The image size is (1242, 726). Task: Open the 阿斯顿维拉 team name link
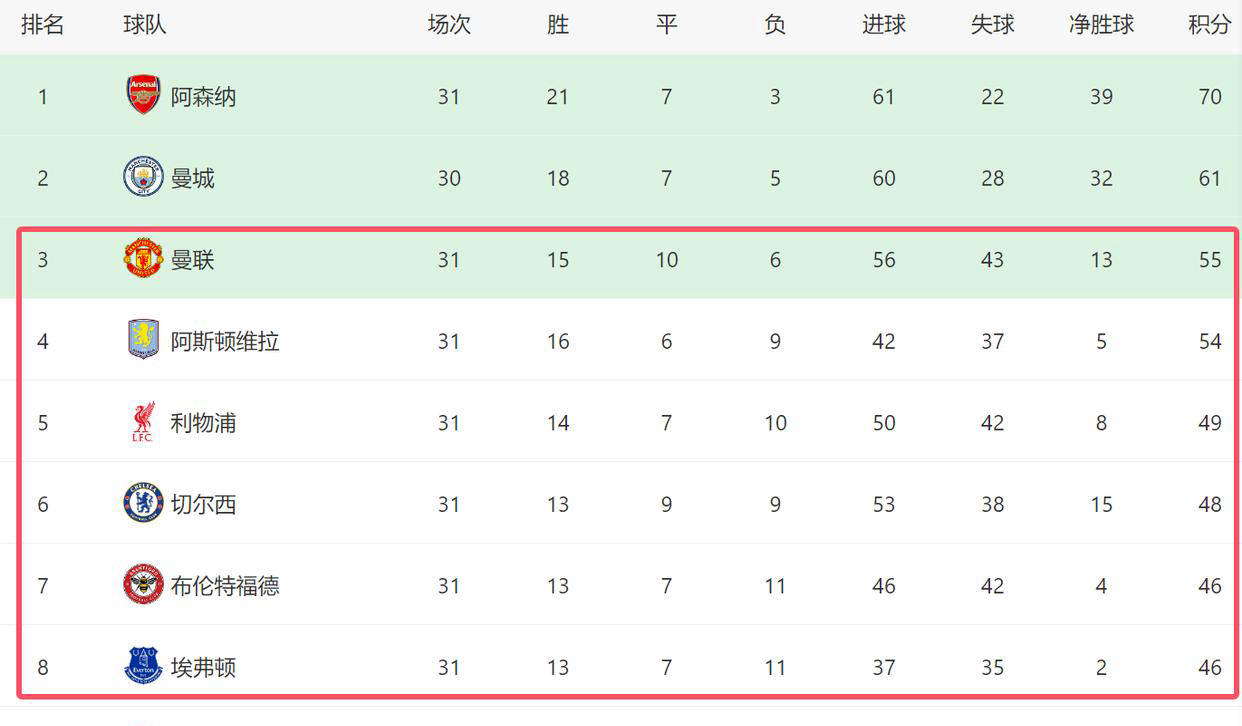pyautogui.click(x=225, y=341)
